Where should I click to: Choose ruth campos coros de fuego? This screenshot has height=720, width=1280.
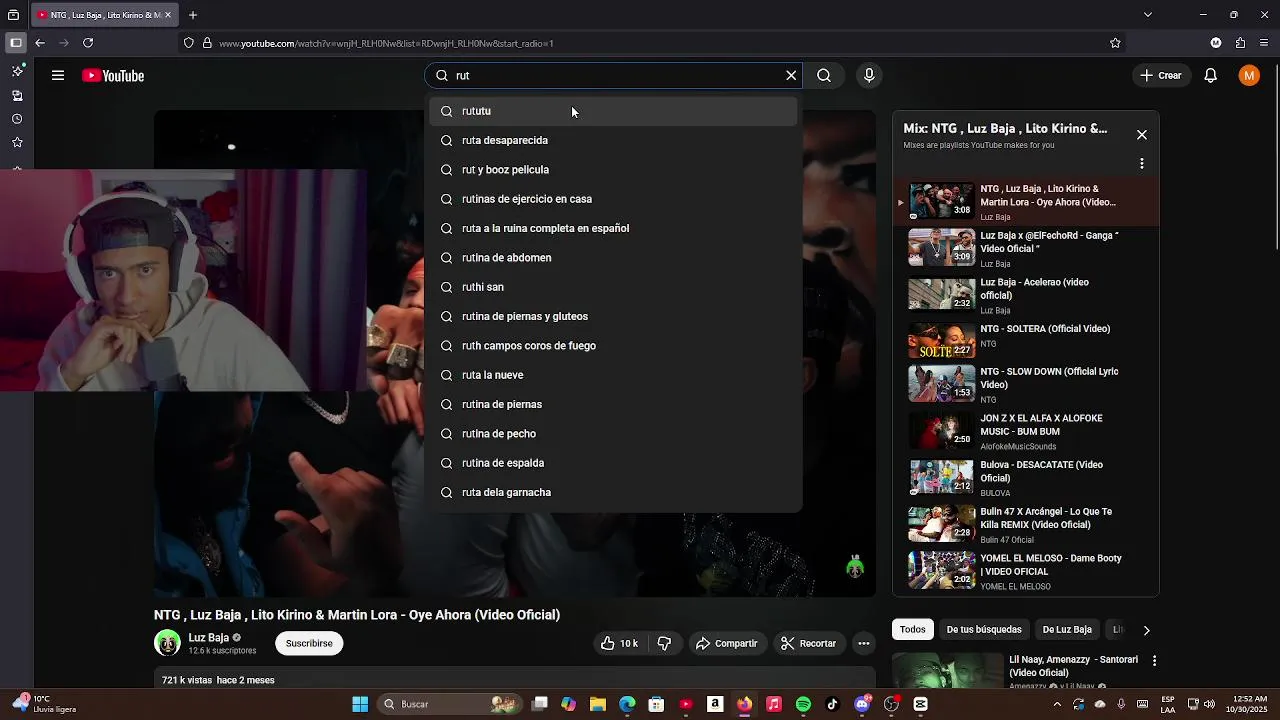[x=613, y=346]
